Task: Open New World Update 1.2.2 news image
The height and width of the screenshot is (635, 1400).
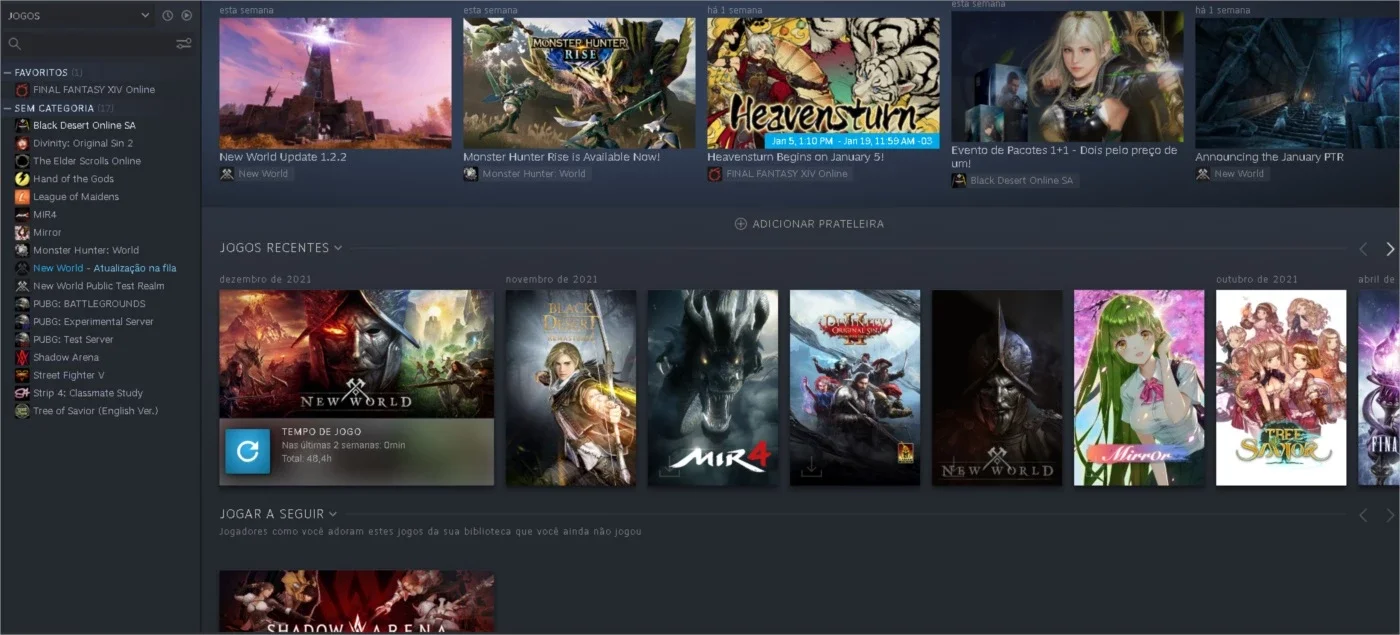Action: 335,83
